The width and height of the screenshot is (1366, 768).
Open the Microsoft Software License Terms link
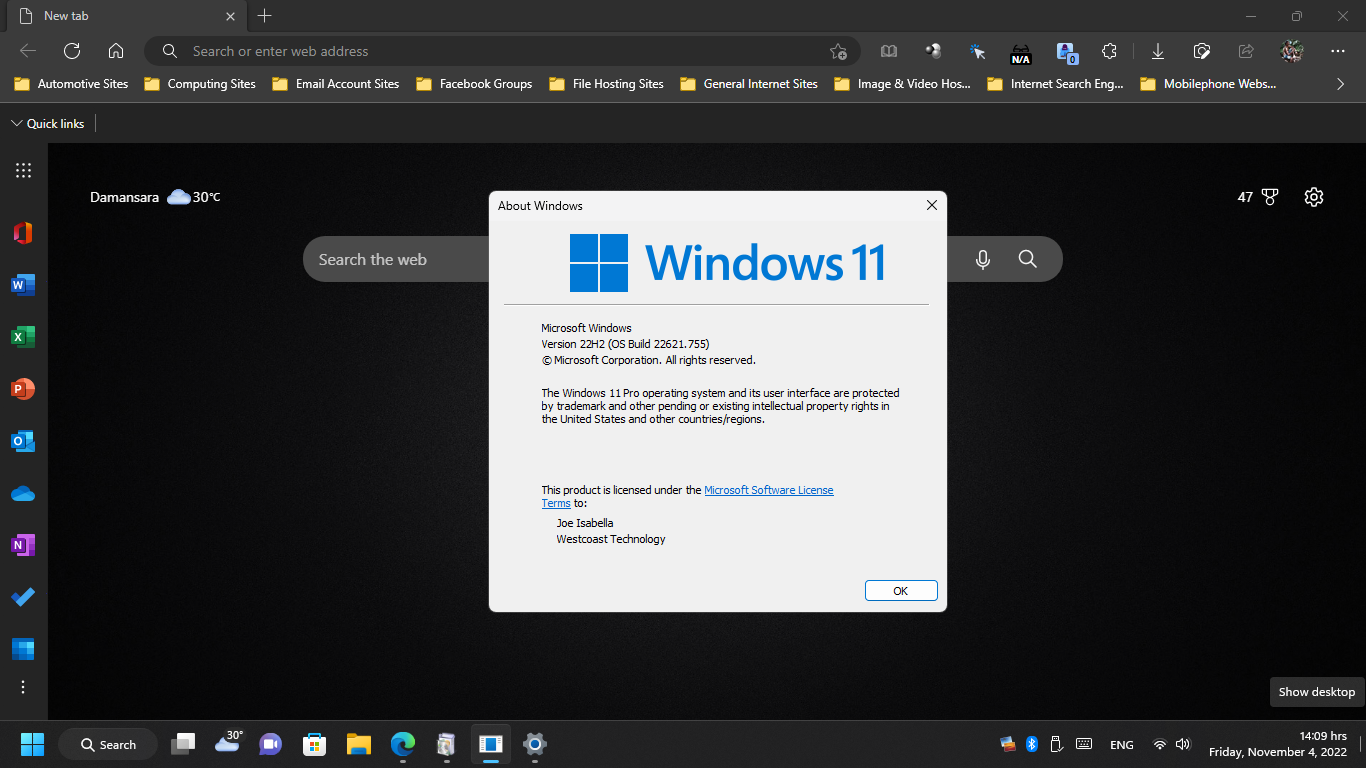[x=768, y=490]
